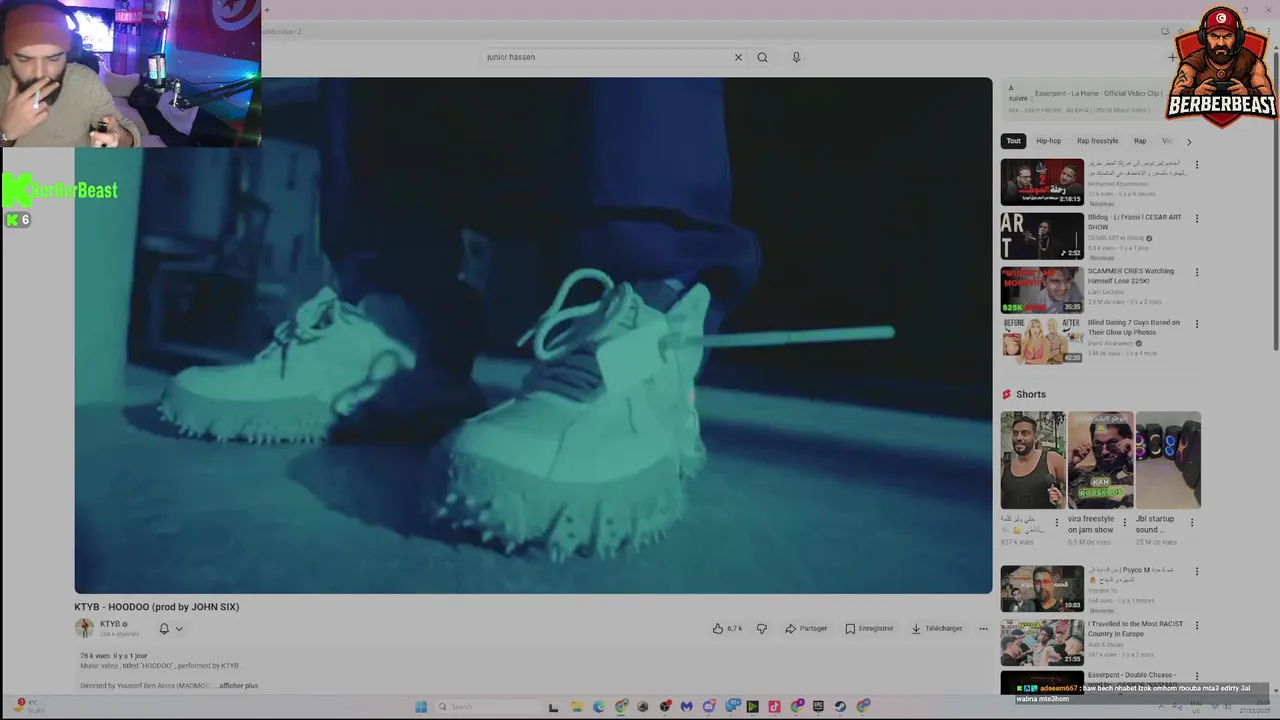This screenshot has height=720, width=1280.
Task: Open notification bell dropdown for KTYB
Action: point(171,629)
